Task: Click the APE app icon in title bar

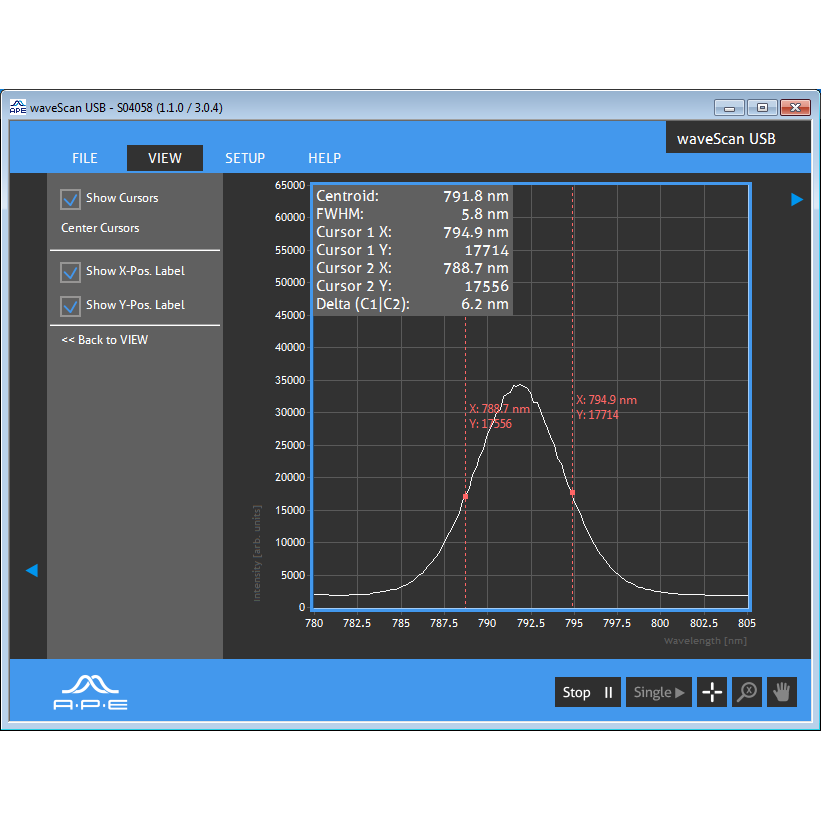Action: [x=18, y=107]
